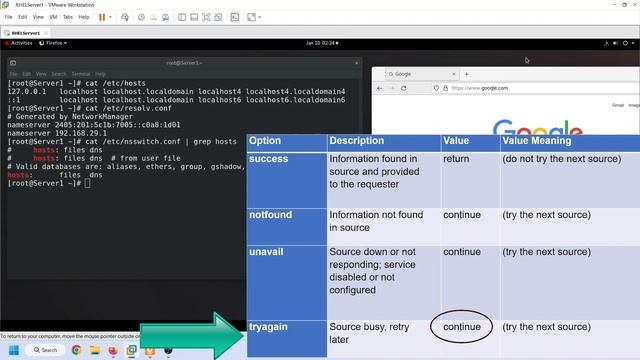
Task: Click the 'tryagain' option cell
Action: pos(287,338)
